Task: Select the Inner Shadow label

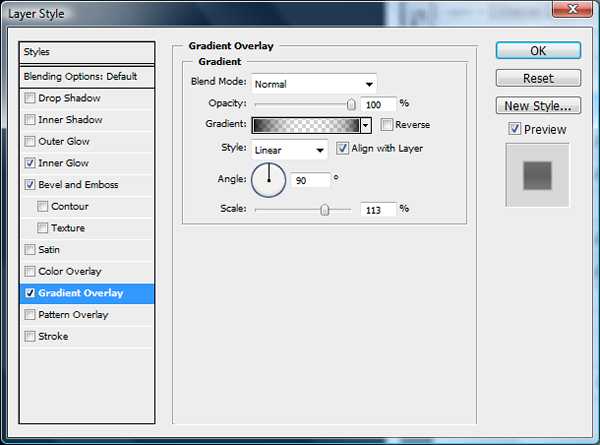Action: 70,120
